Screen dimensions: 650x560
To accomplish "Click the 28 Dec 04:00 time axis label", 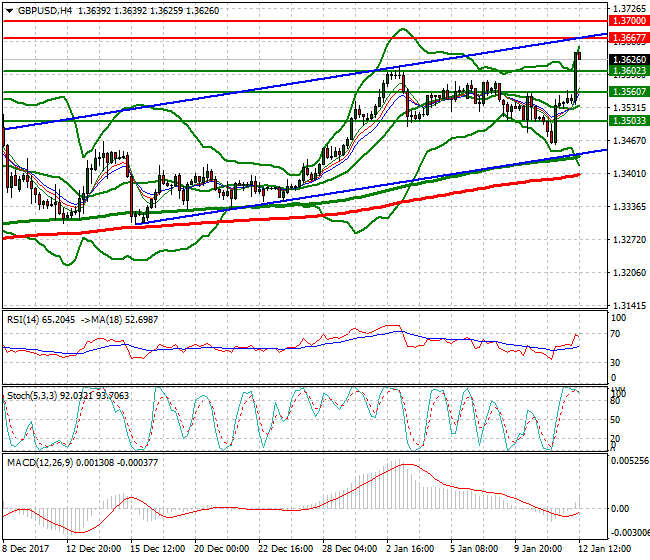I will click(350, 548).
